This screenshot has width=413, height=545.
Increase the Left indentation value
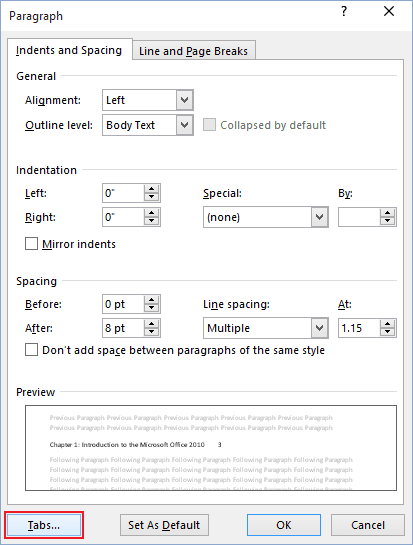point(152,189)
